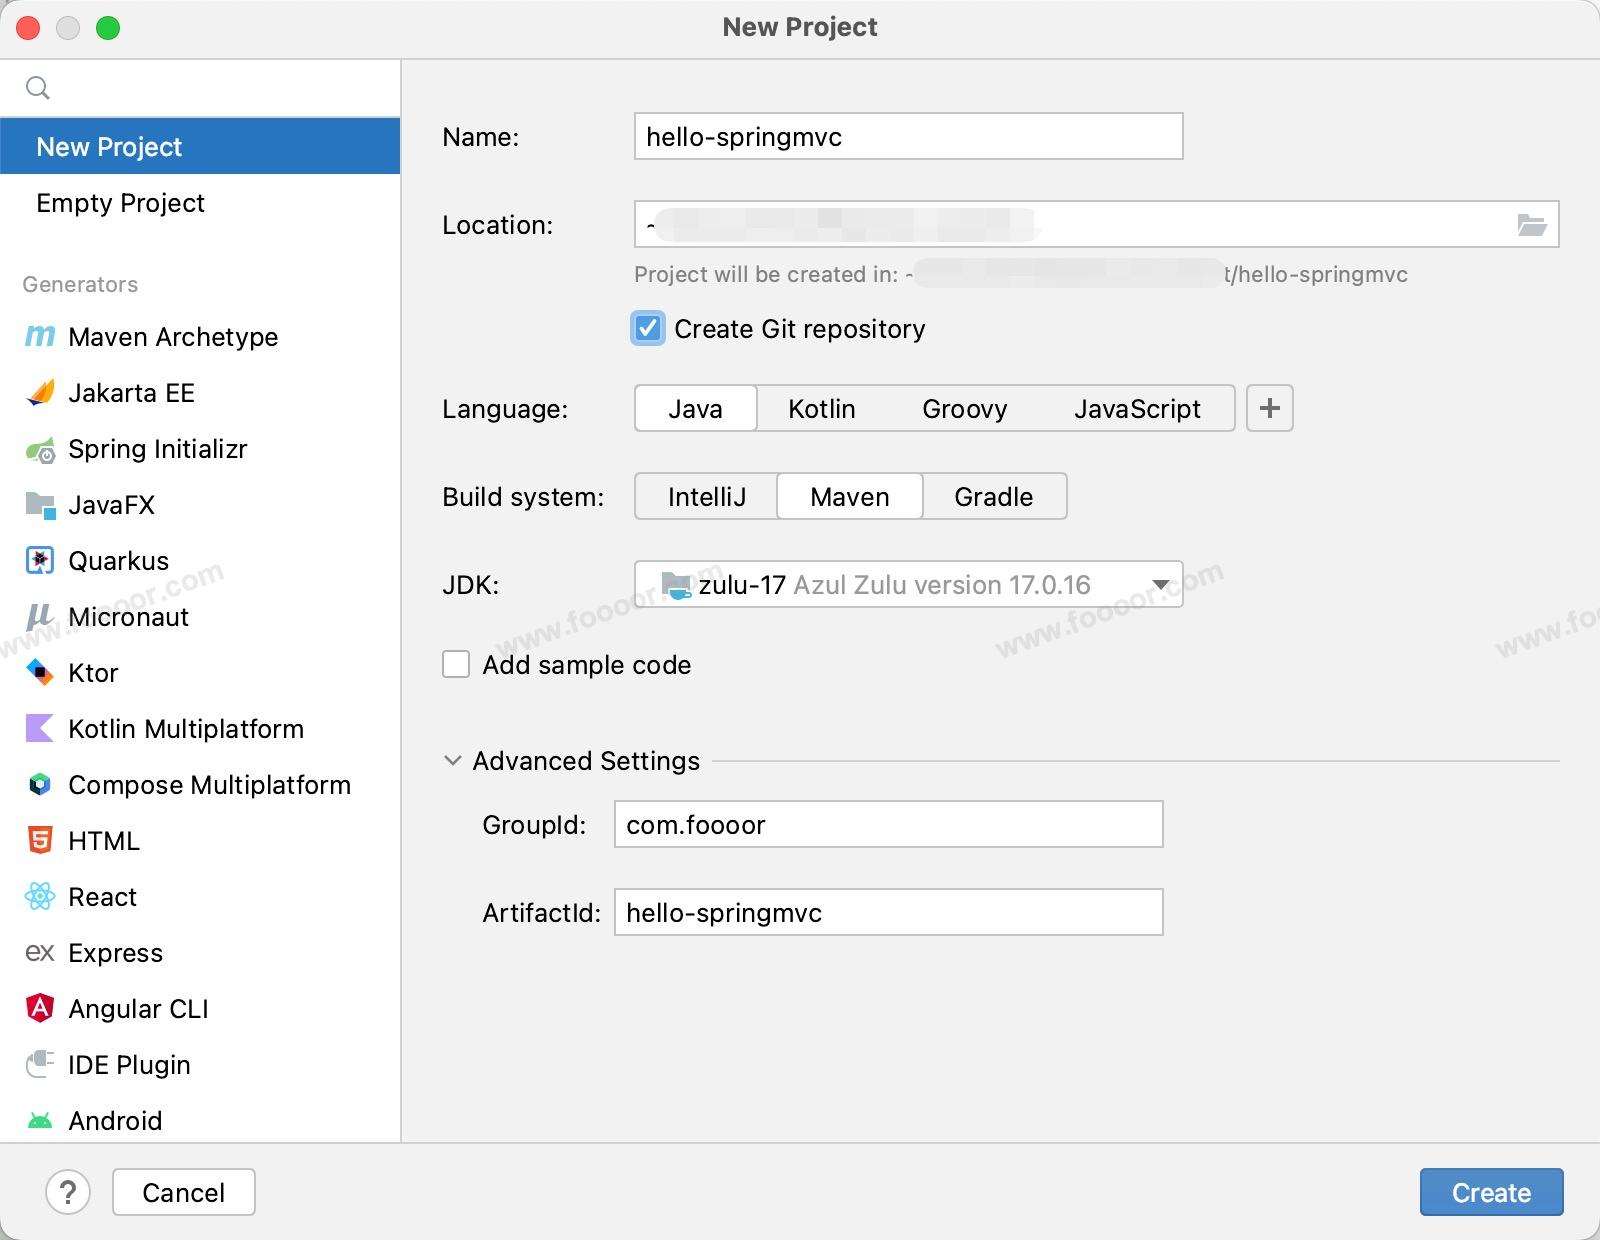Screen dimensions: 1600x1240
Task: Open the JDK version dropdown
Action: tap(1160, 585)
